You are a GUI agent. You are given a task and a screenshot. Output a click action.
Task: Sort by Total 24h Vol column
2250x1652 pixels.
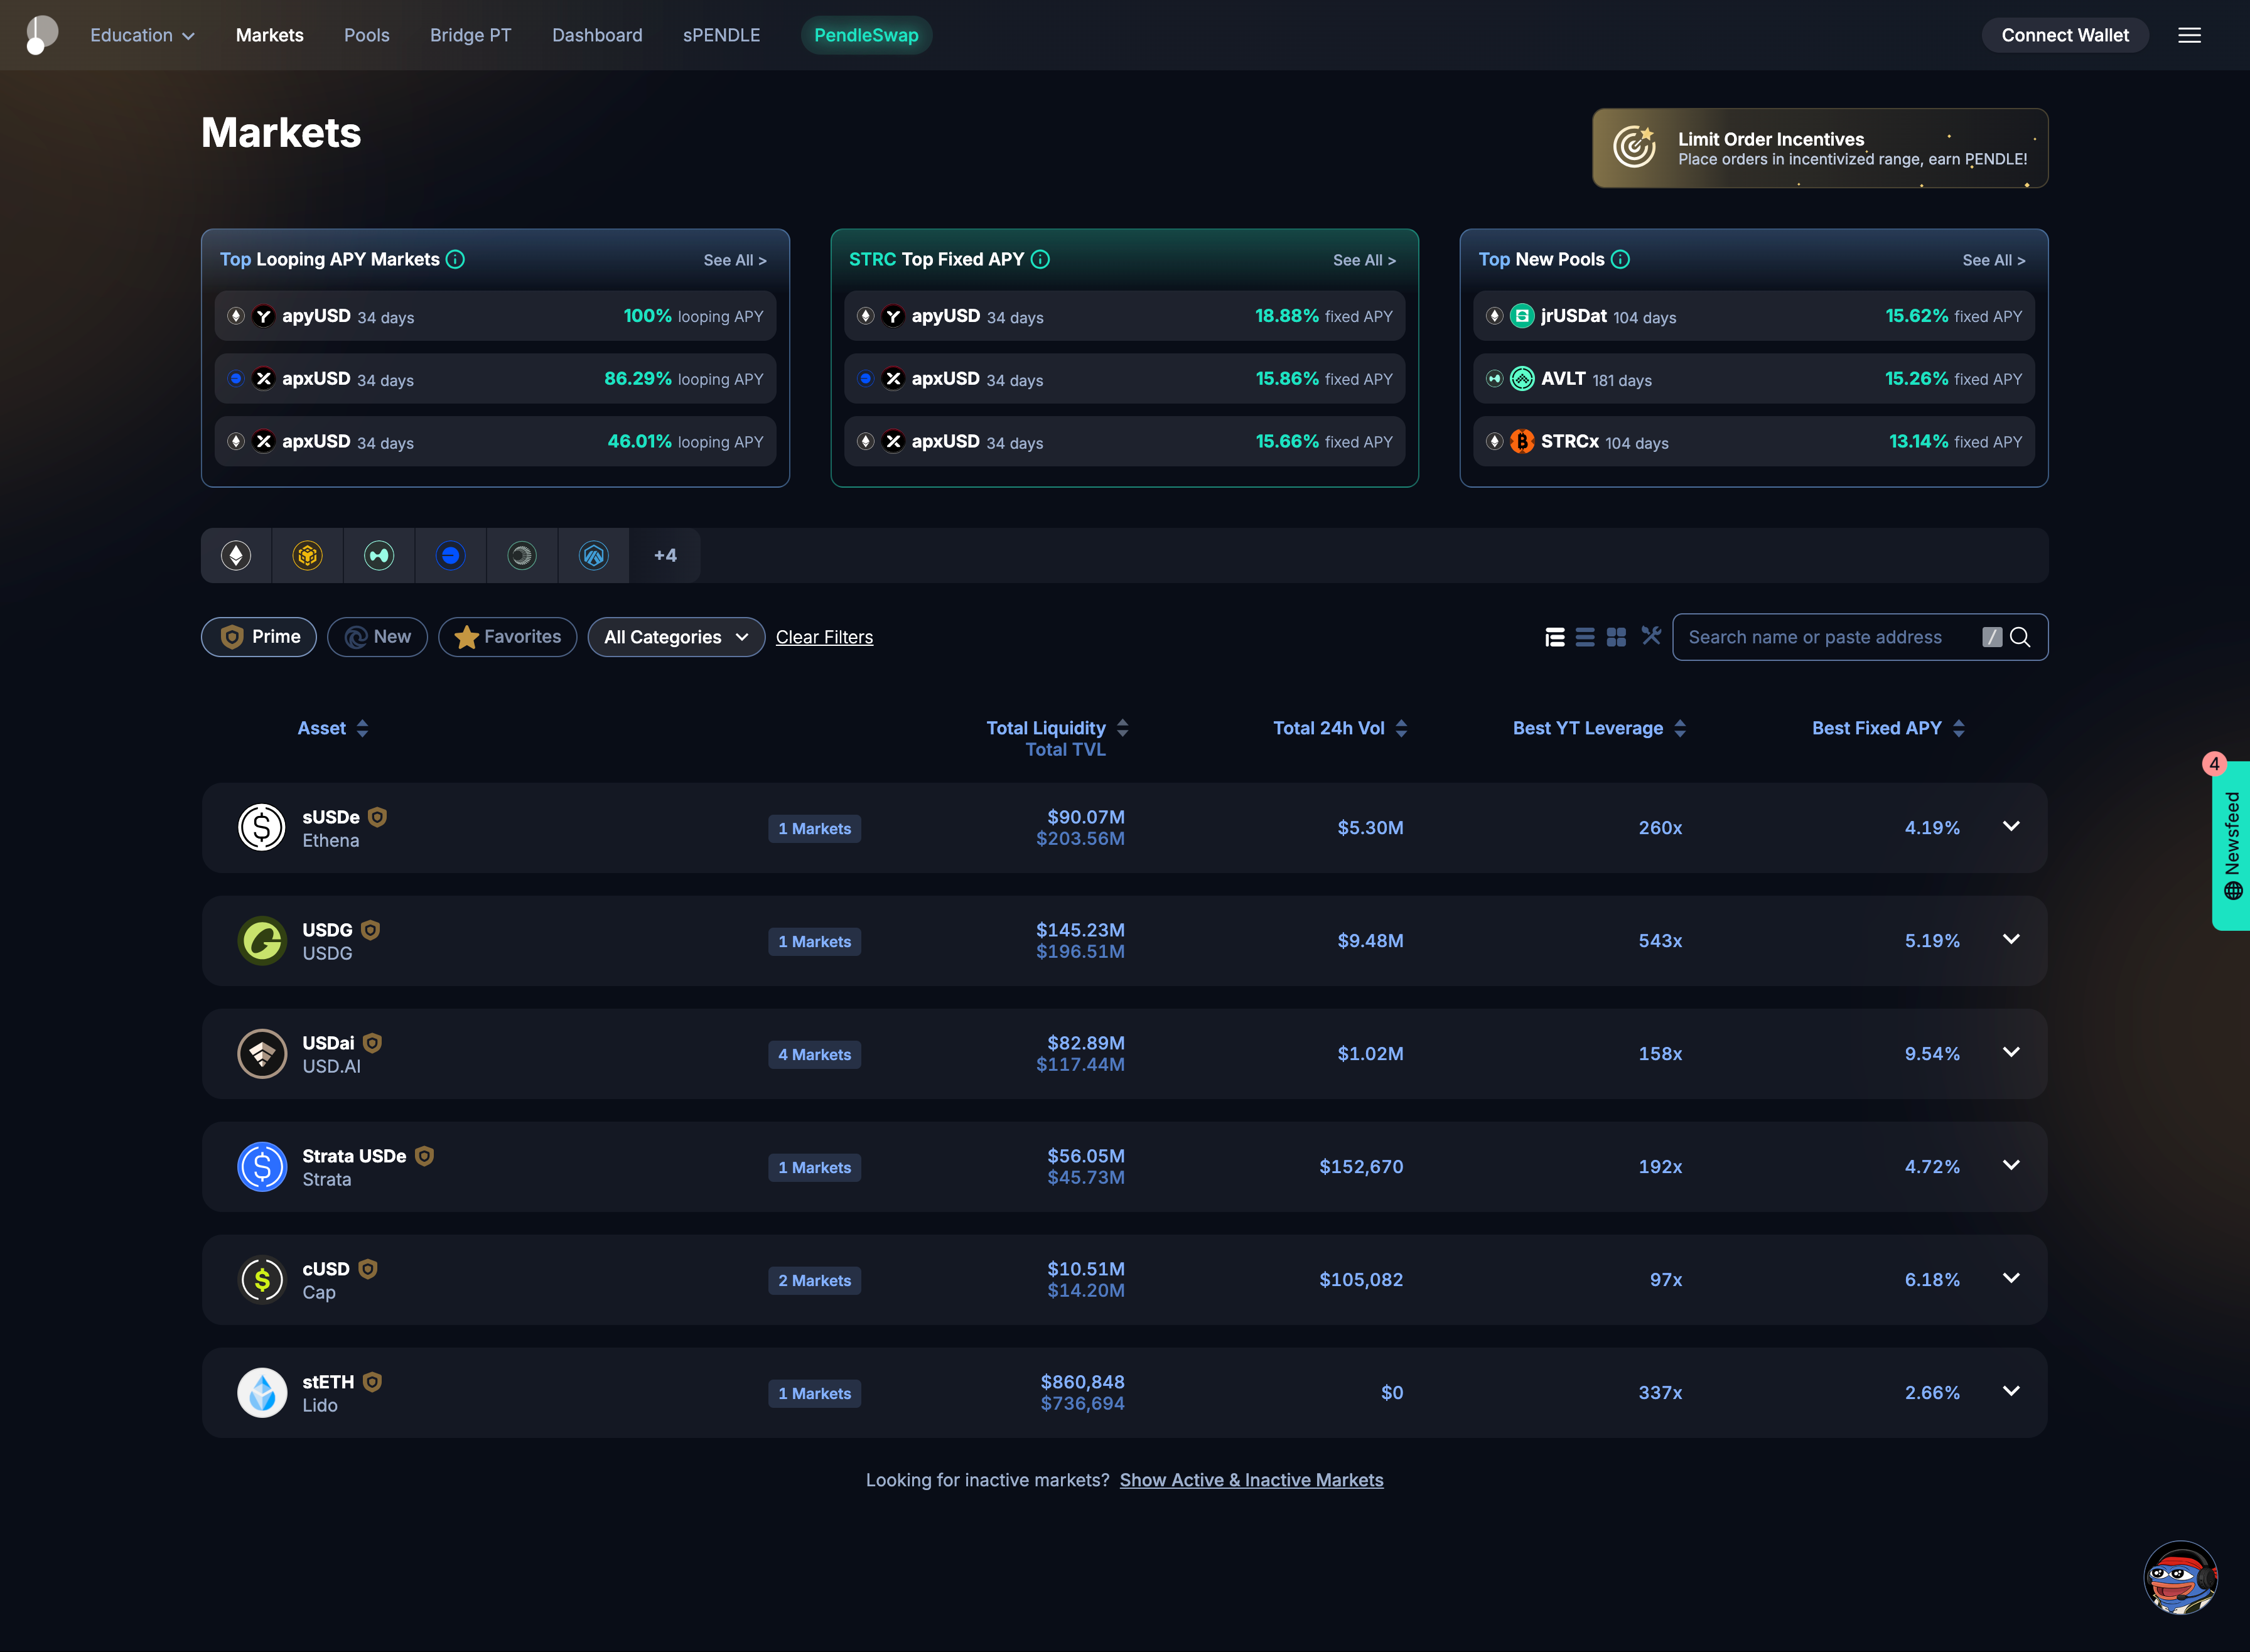click(x=1340, y=728)
